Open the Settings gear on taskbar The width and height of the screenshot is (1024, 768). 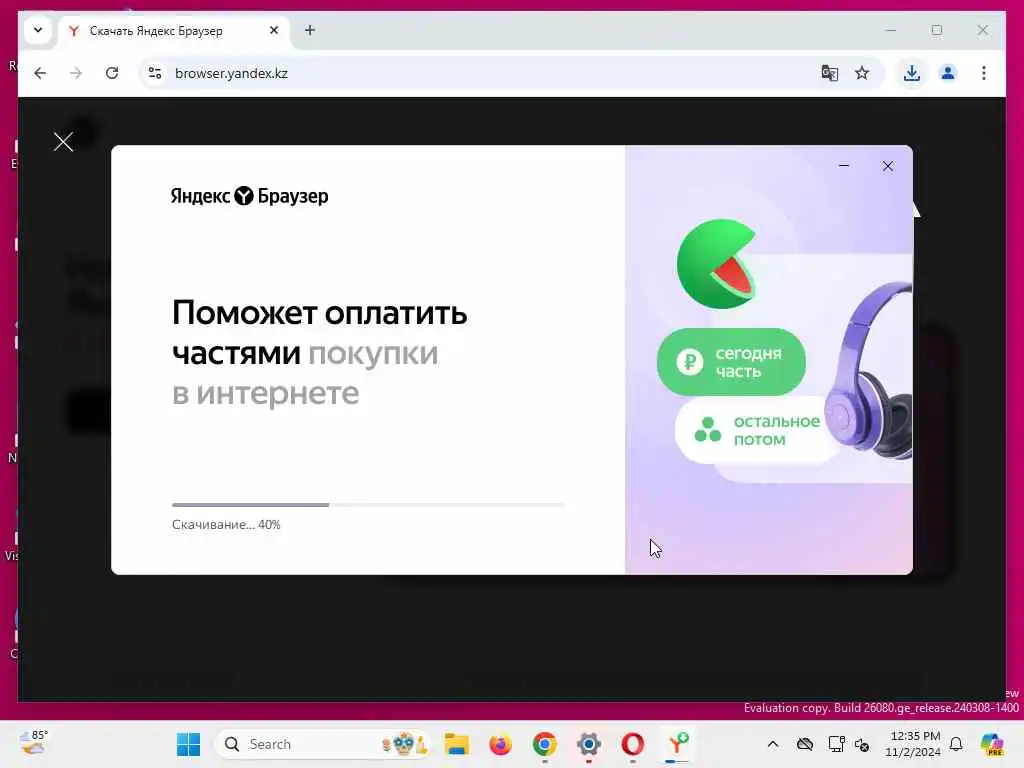(588, 744)
